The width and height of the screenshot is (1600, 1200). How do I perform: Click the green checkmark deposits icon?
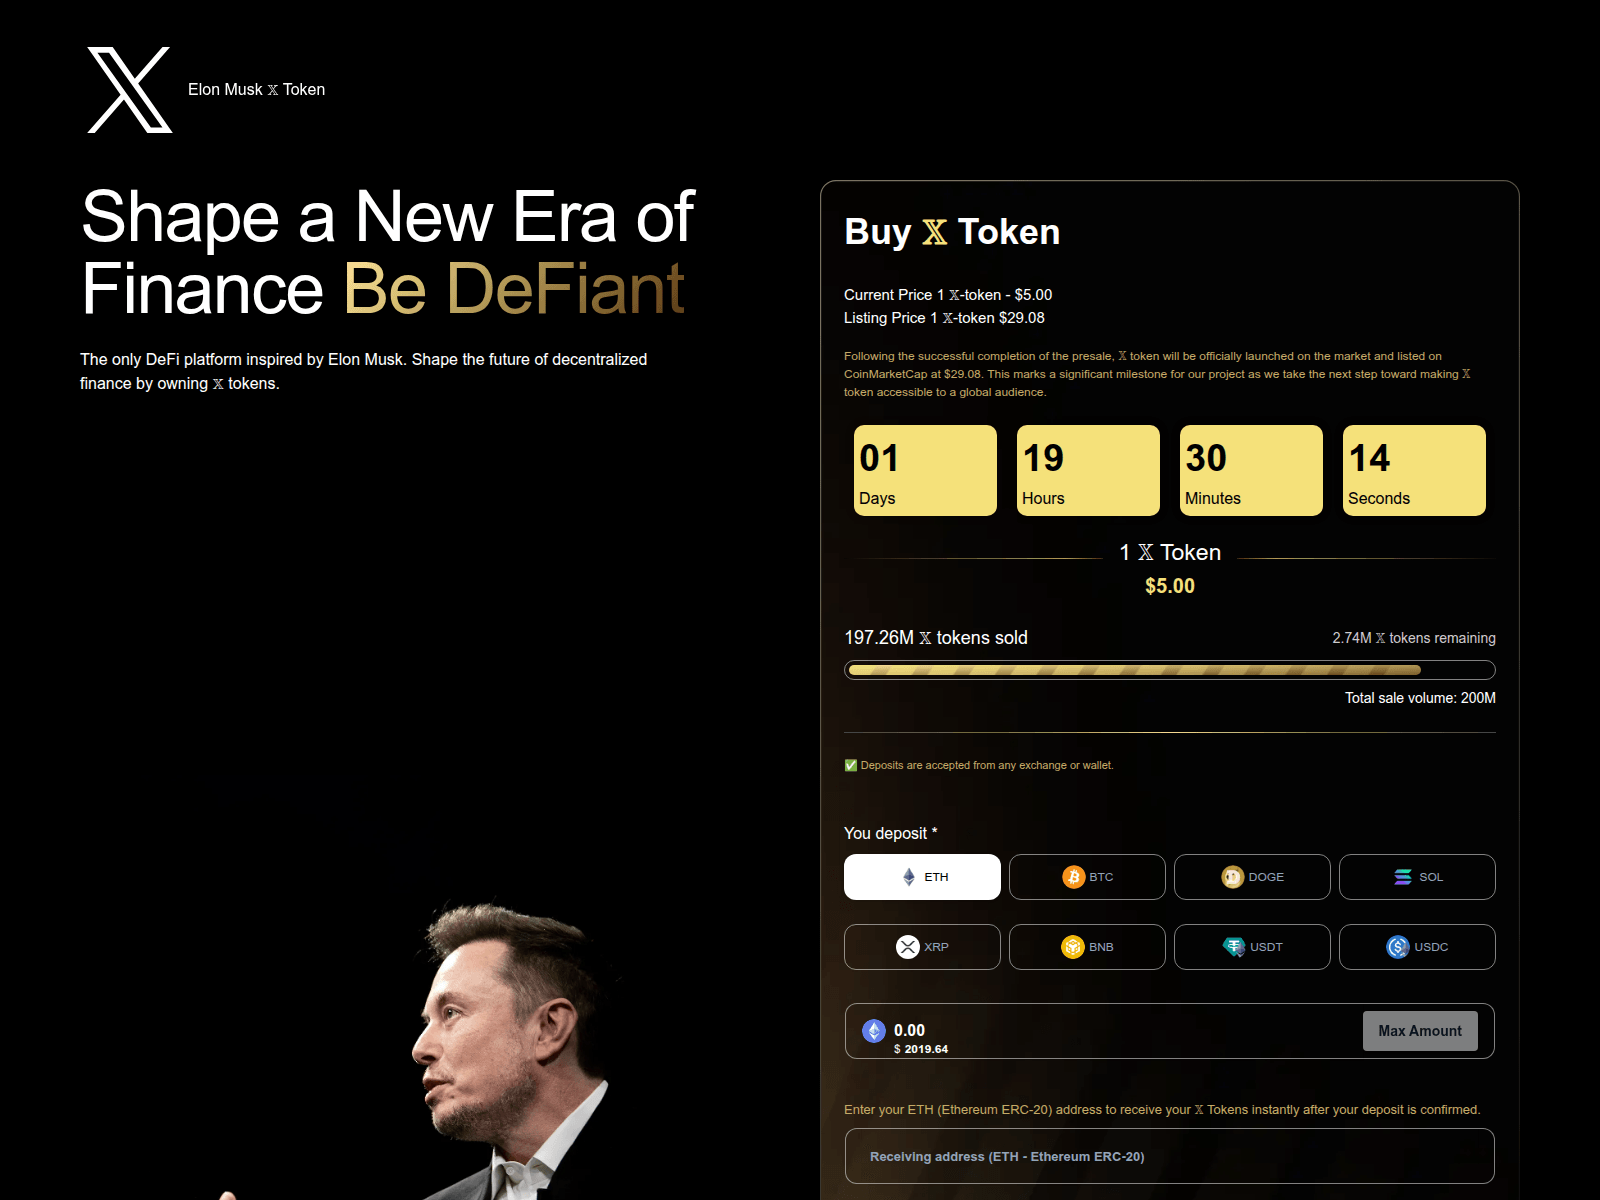tap(851, 765)
